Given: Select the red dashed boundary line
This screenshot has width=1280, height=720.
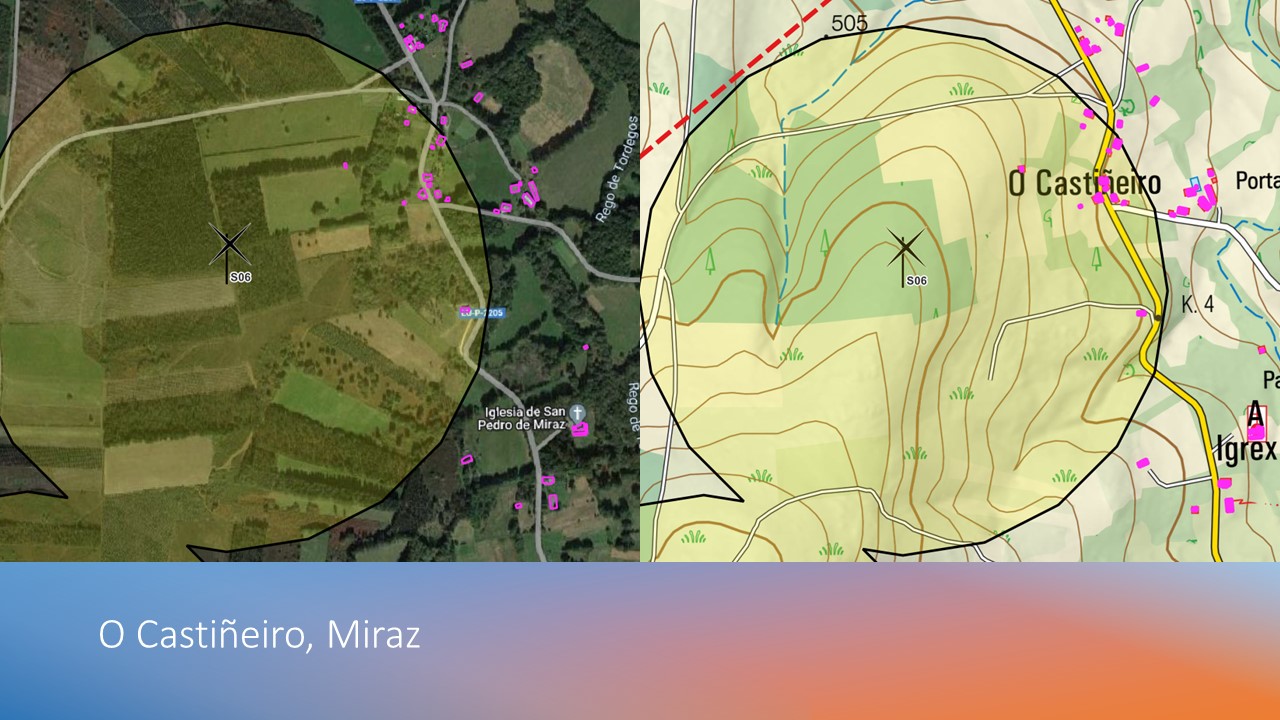Looking at the screenshot, I should point(735,79).
